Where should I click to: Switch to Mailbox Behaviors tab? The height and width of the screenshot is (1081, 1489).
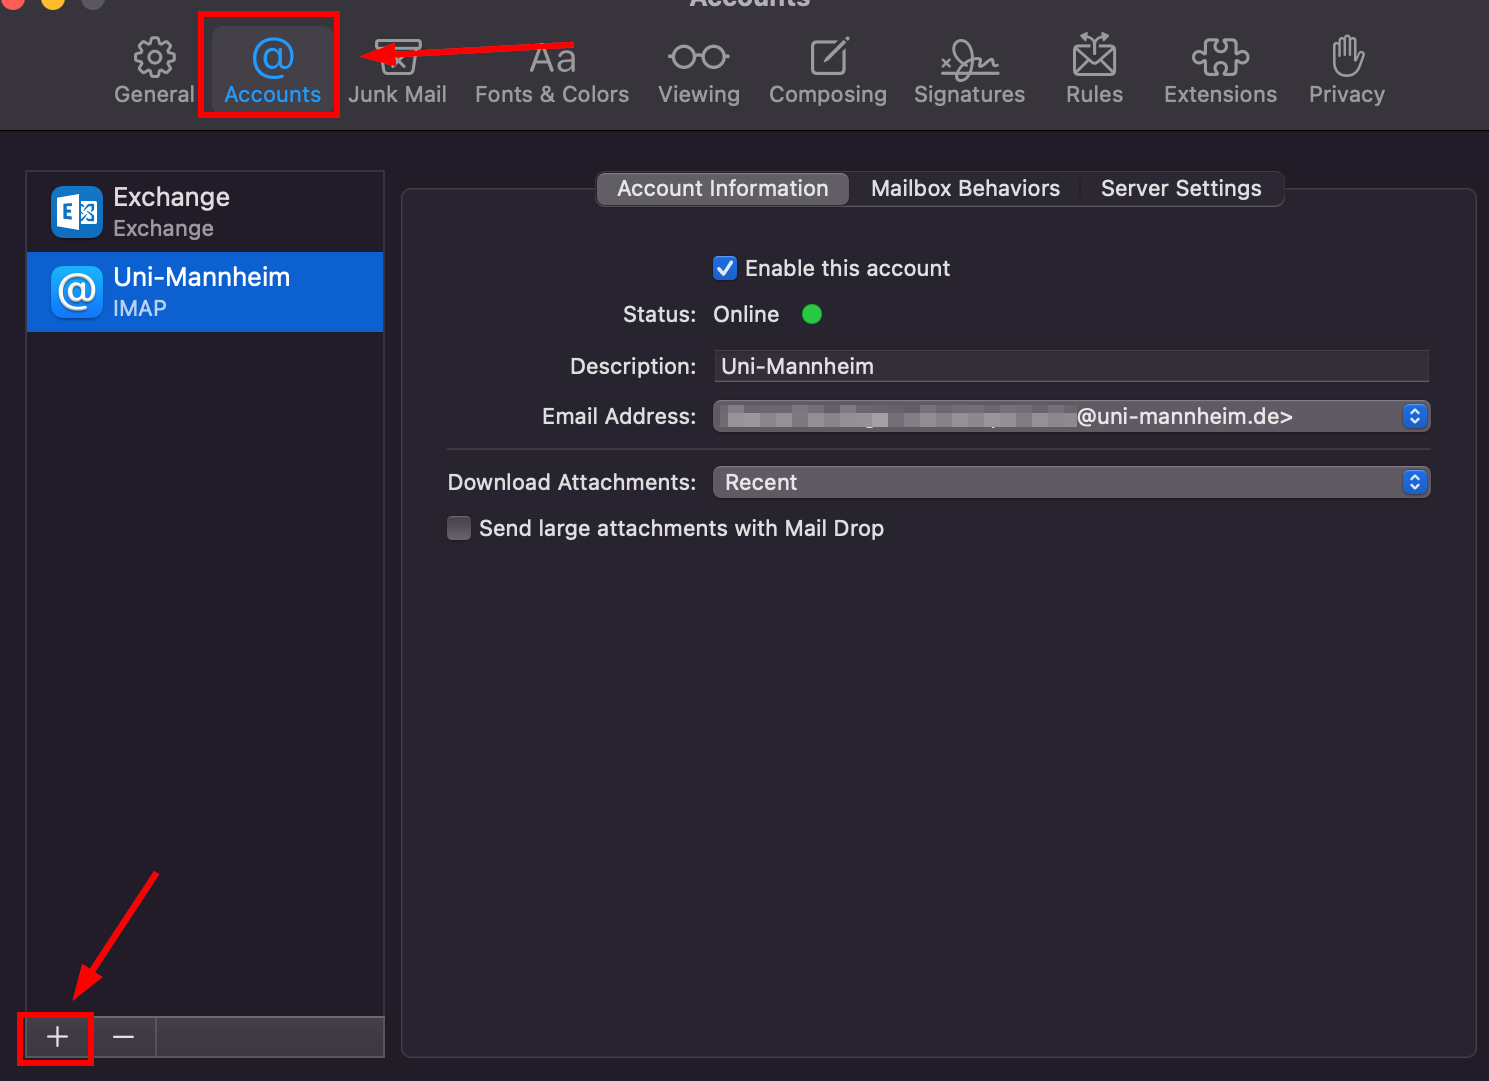(965, 189)
